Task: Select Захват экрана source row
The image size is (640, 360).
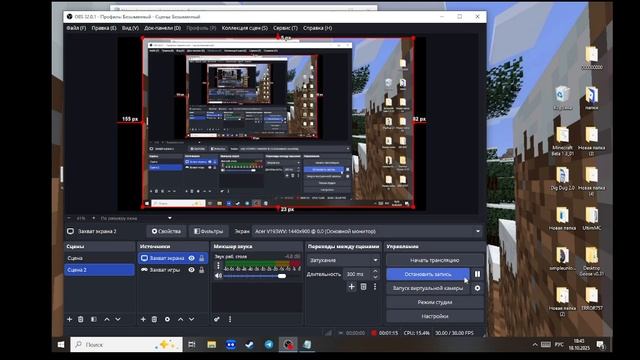Action: tap(173, 258)
